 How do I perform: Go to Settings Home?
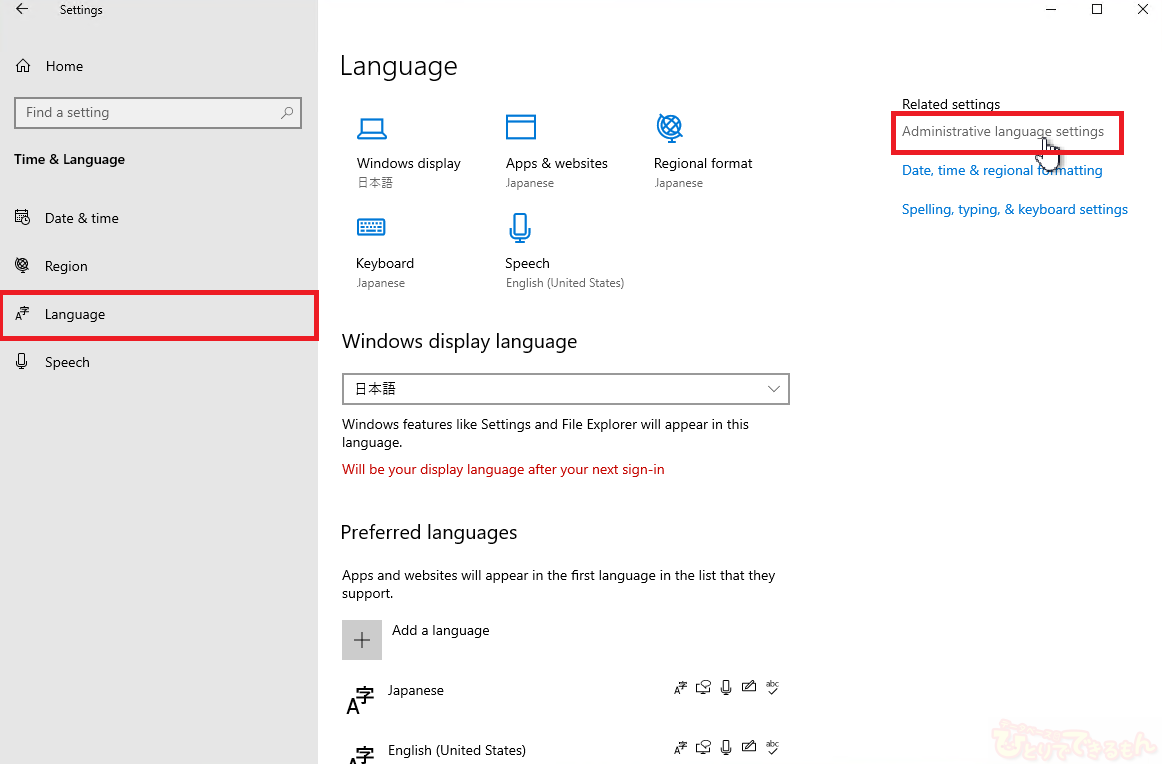tap(64, 66)
